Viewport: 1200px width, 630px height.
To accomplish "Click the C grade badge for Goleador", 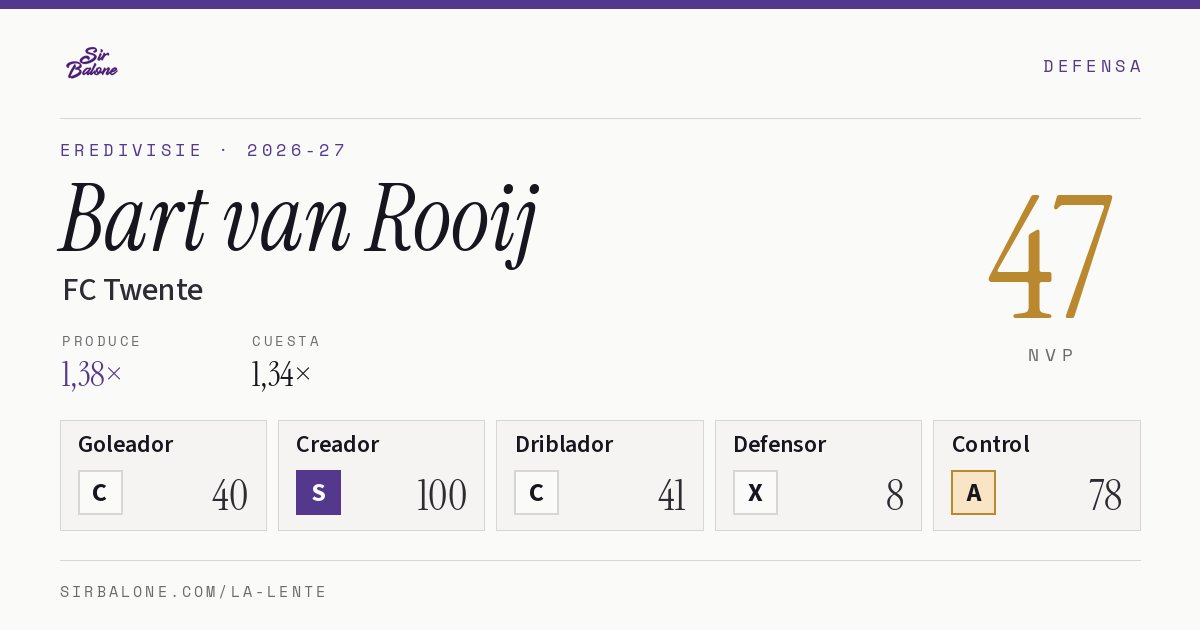I will (100, 492).
